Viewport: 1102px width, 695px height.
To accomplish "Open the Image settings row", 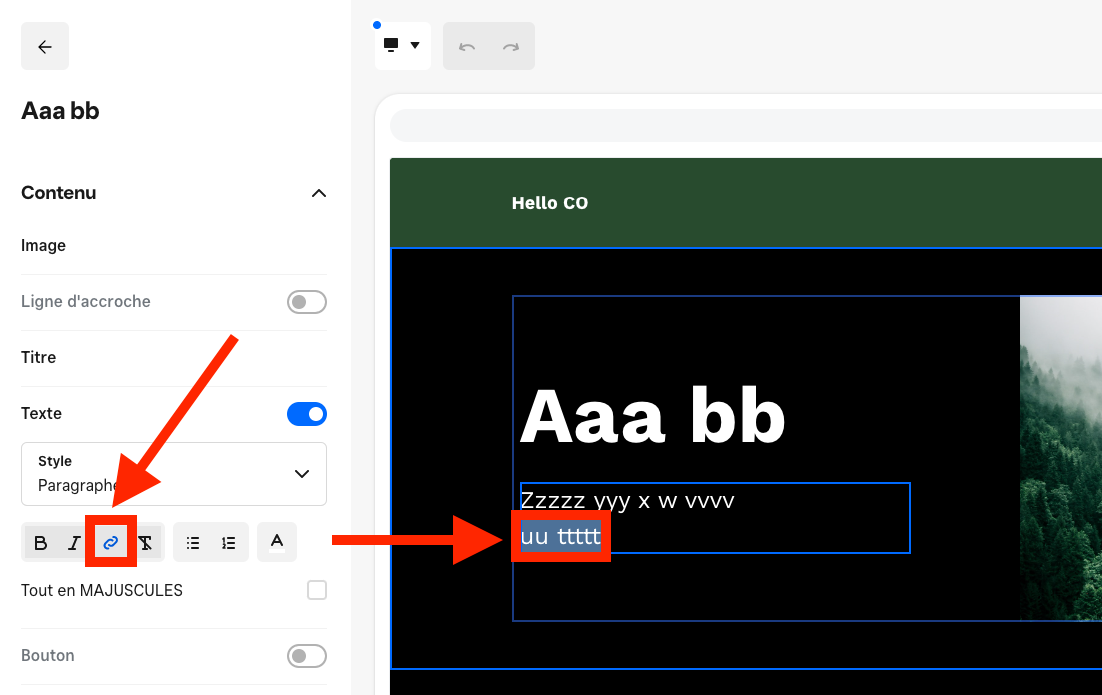I will click(x=174, y=246).
